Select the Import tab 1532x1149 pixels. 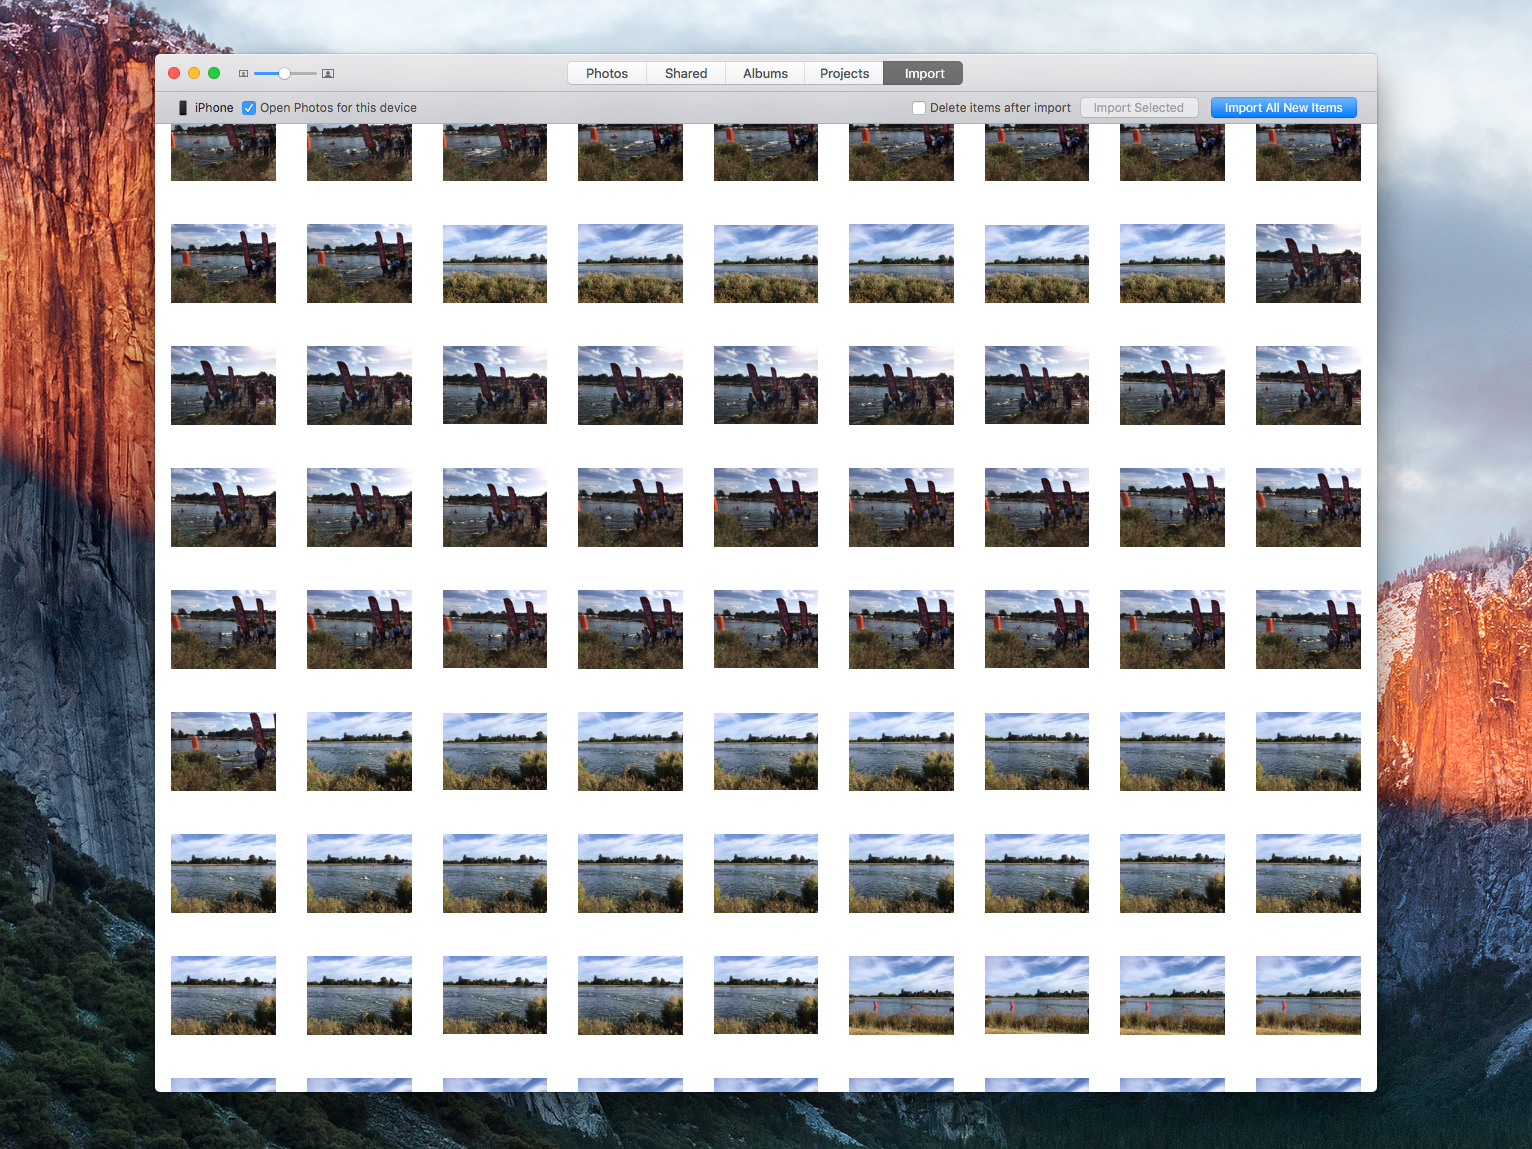click(x=924, y=74)
